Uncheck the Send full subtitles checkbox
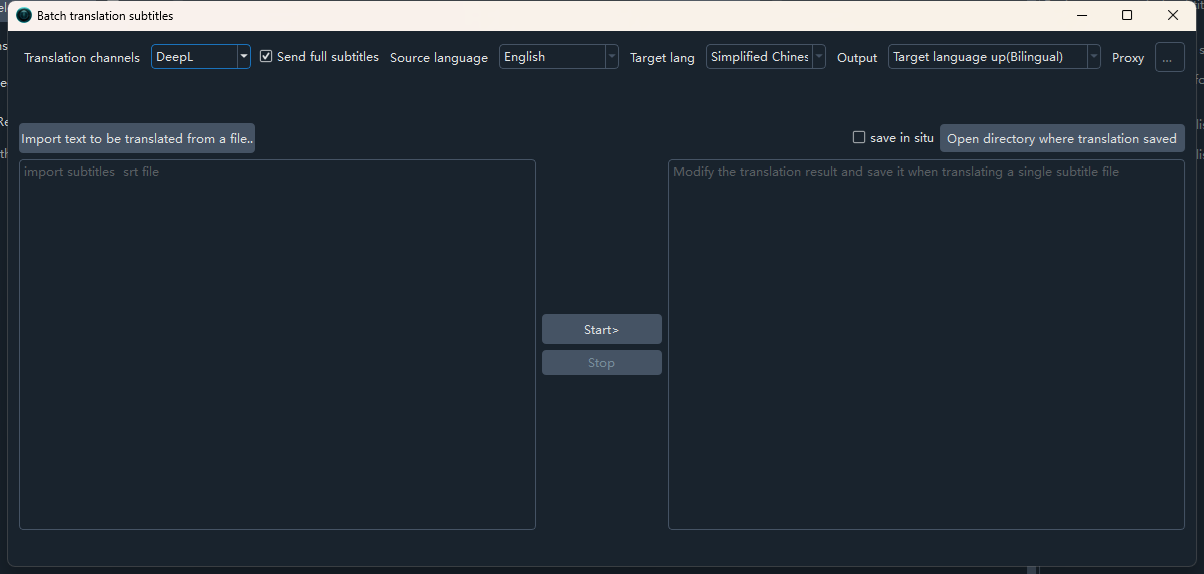 tap(266, 57)
